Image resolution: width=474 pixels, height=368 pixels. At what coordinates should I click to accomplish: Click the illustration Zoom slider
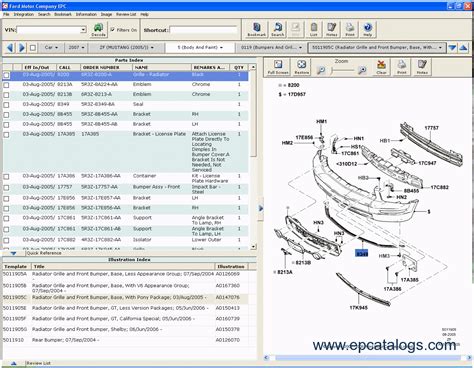(x=342, y=70)
